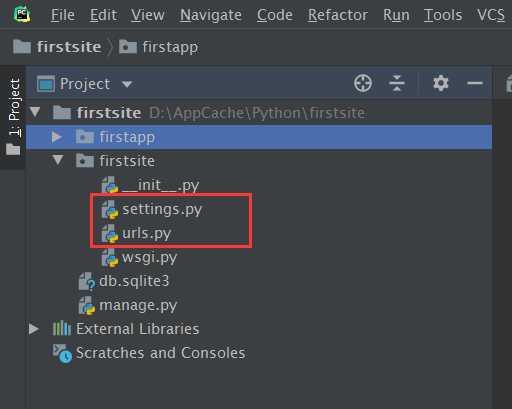512x409 pixels.
Task: Collapse the inner firstsite folder arrow
Action: [58, 160]
